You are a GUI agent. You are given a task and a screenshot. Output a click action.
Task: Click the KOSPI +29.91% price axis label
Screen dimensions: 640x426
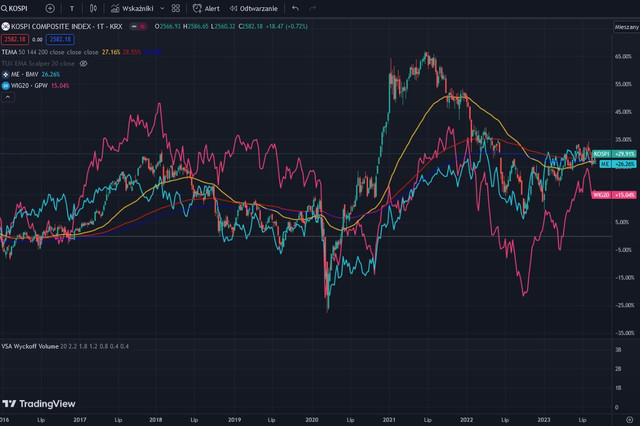[x=614, y=154]
